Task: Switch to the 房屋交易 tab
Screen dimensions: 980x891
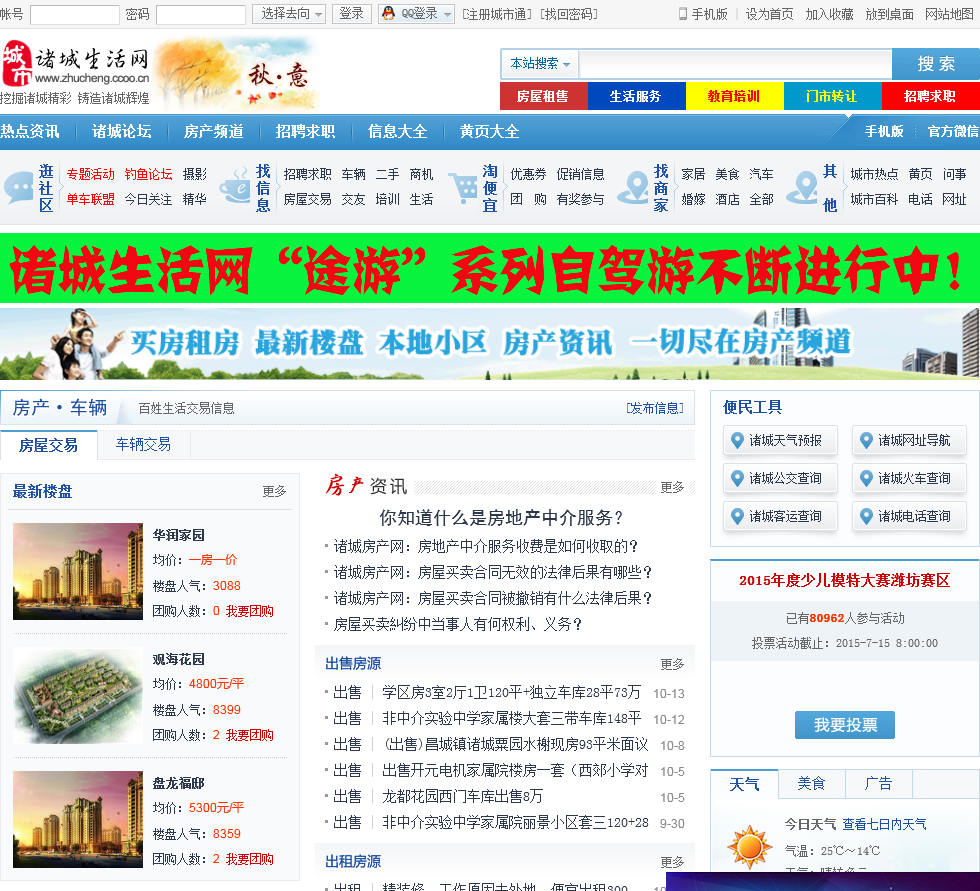Action: (x=49, y=445)
